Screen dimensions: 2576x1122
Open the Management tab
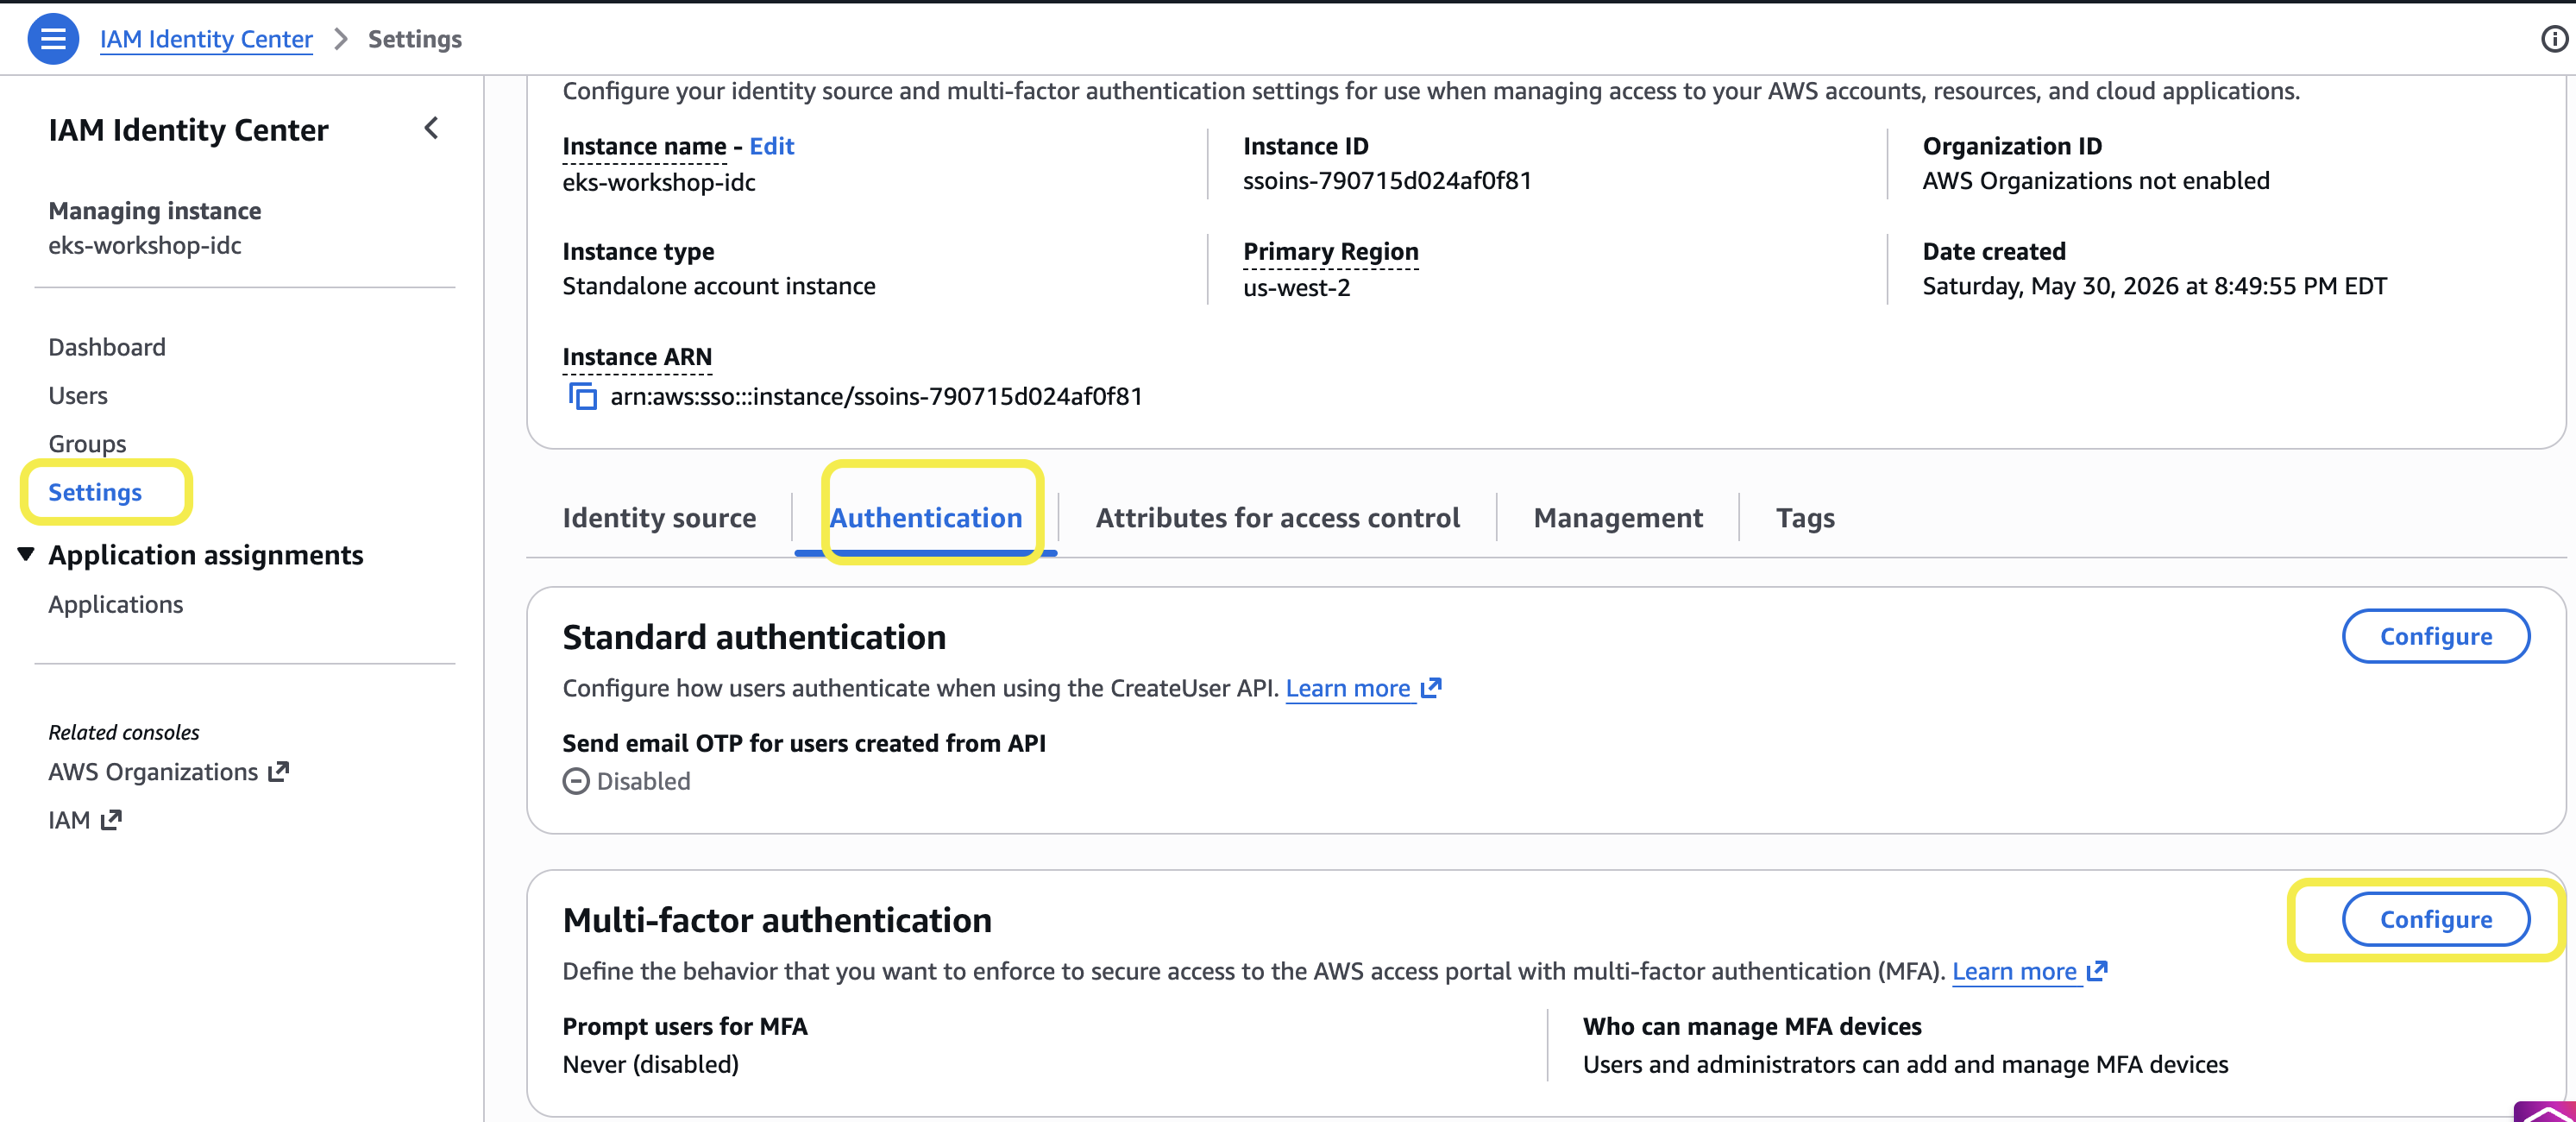point(1618,518)
